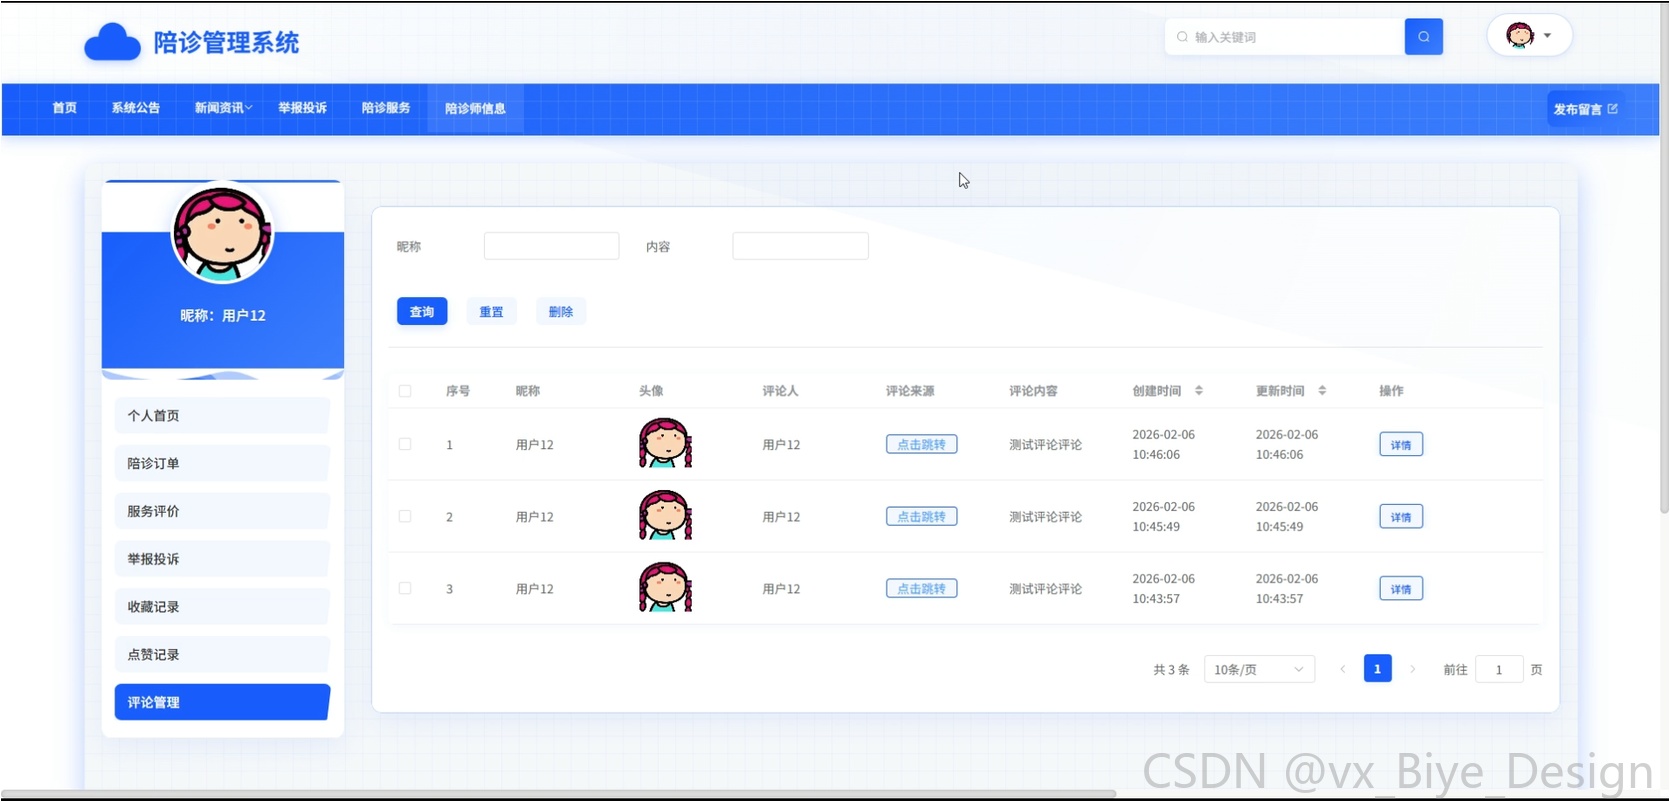Click the 序号 column header

[x=458, y=391]
